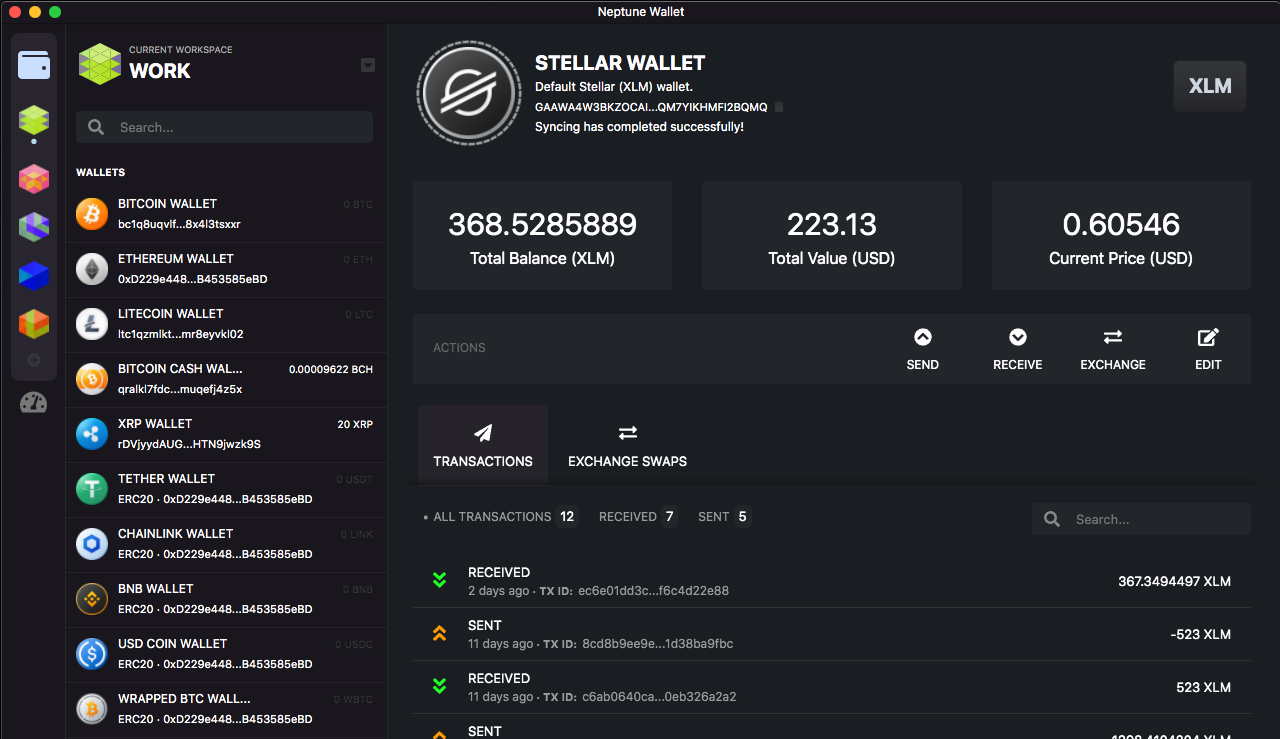Open the BNB Wallet

tap(226, 599)
